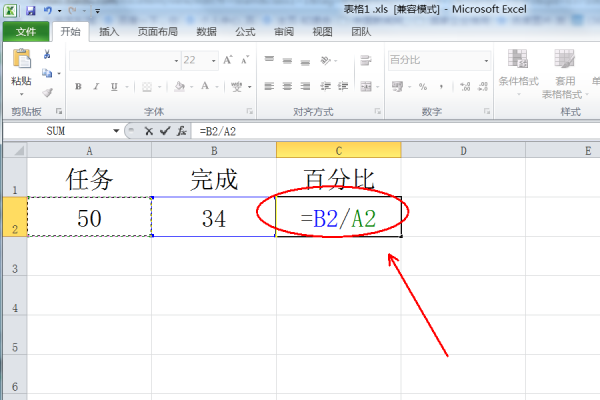
Task: Align text to the left
Action: pyautogui.click(x=269, y=87)
